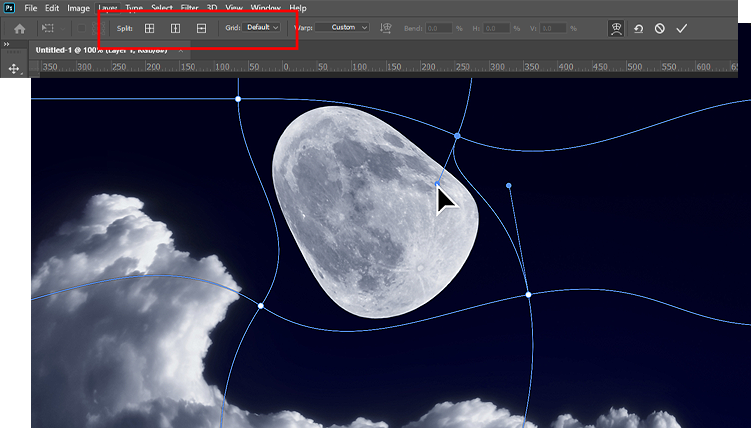
Task: Click the Bend percentage input field
Action: point(439,28)
